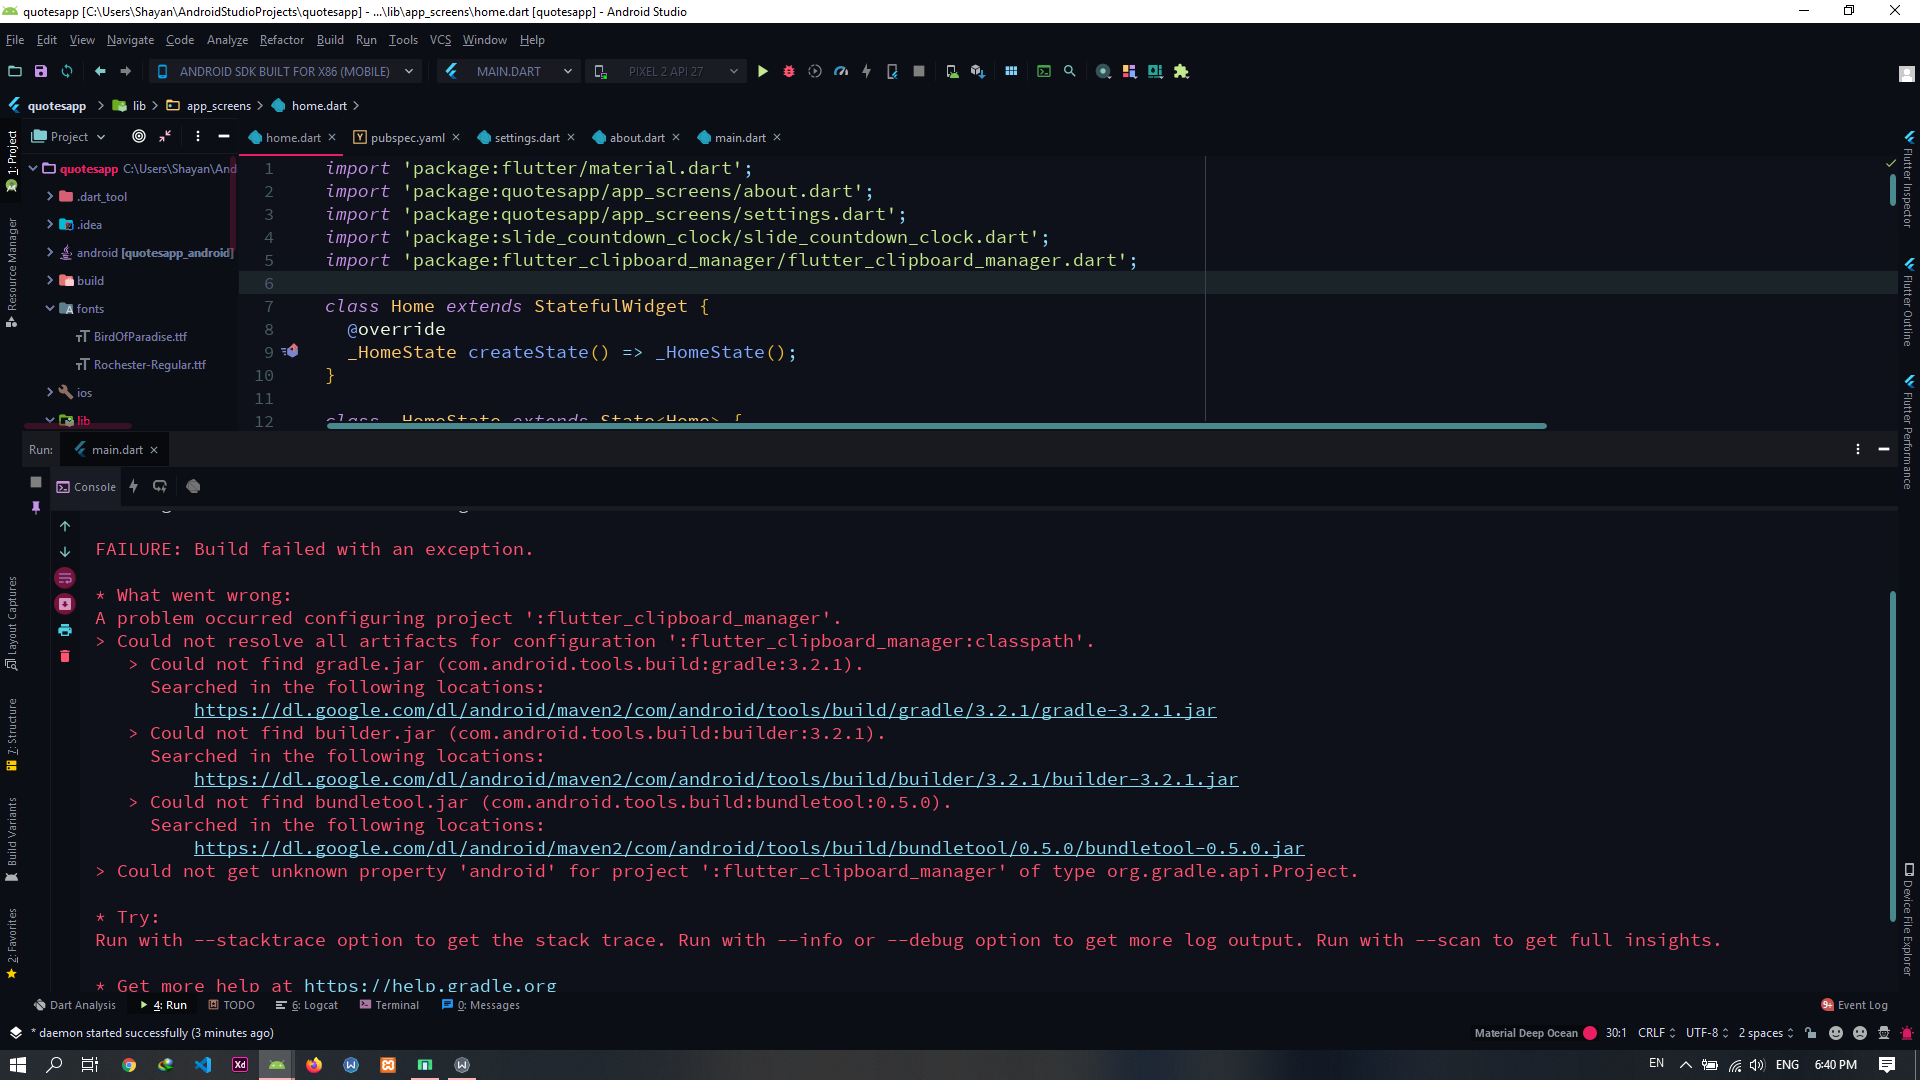1920x1080 pixels.
Task: Open the Event Log button
Action: [1854, 1006]
